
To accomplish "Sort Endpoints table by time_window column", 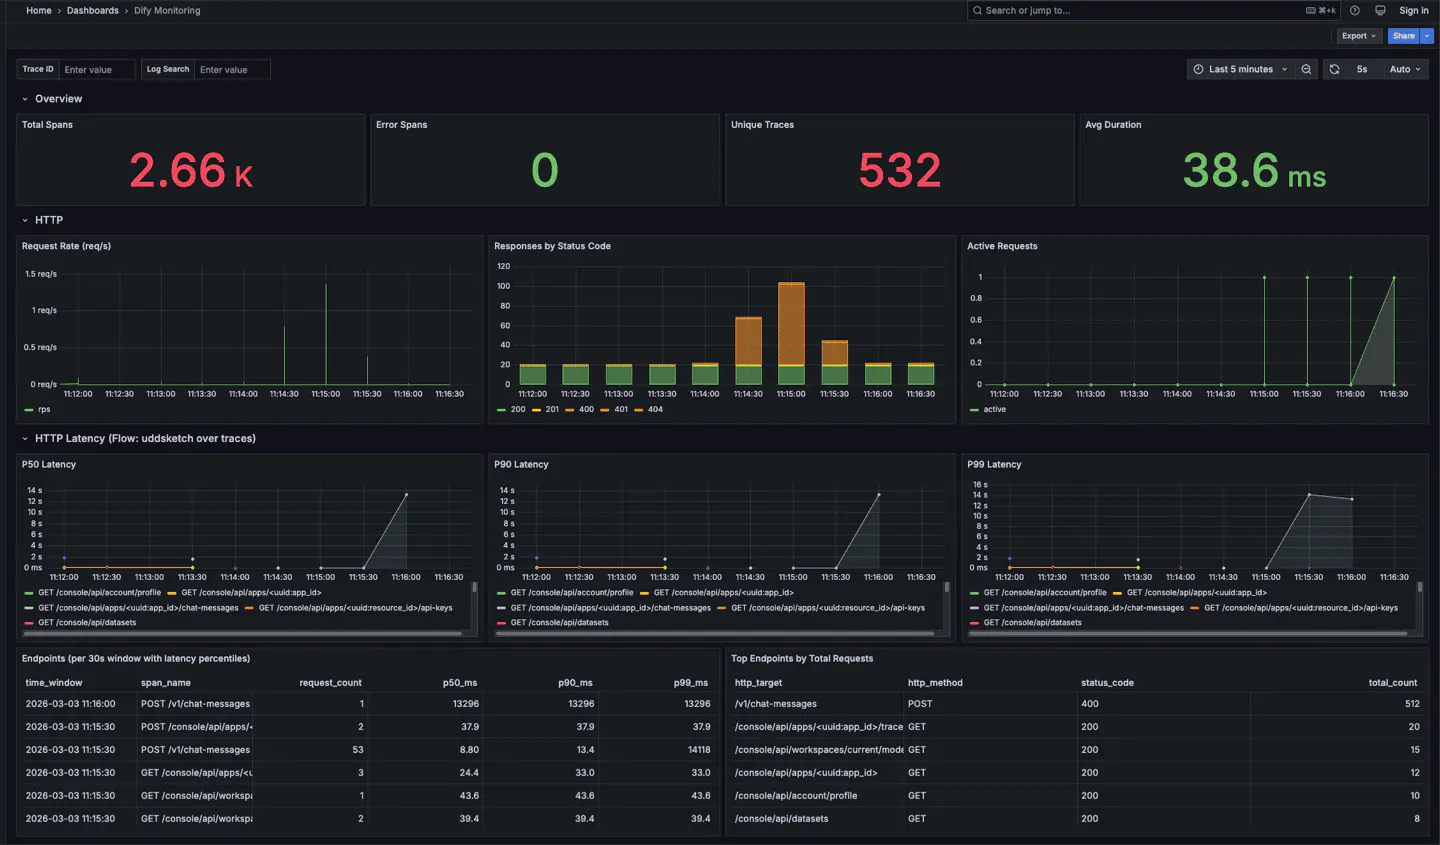I will 54,683.
